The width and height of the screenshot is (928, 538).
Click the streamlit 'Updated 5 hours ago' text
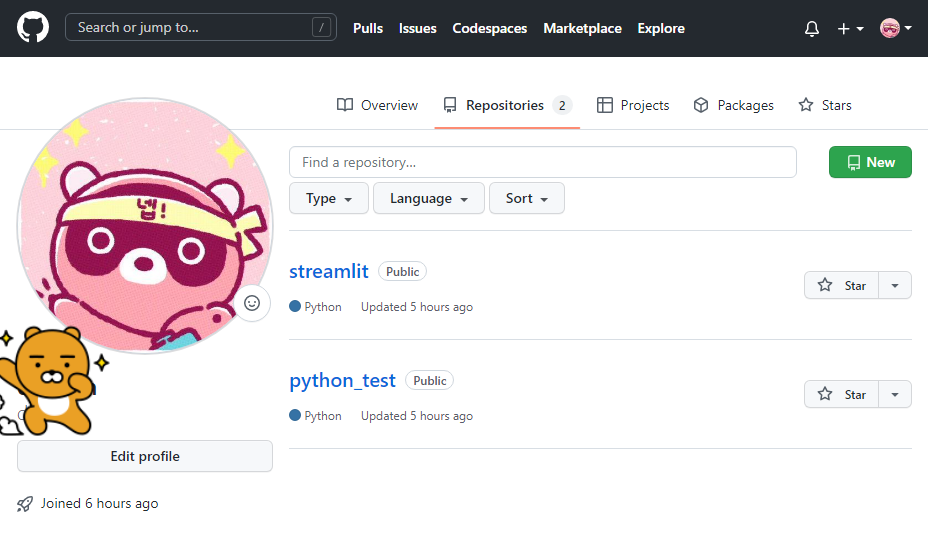point(417,307)
